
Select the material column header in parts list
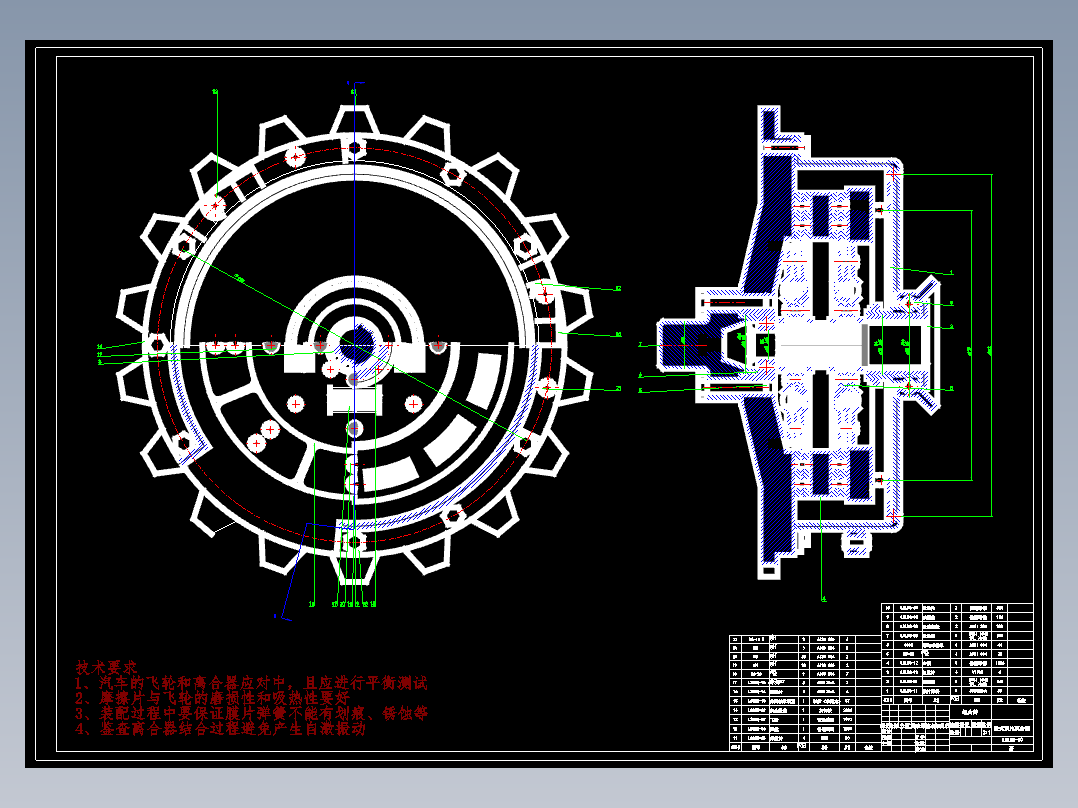[x=976, y=700]
